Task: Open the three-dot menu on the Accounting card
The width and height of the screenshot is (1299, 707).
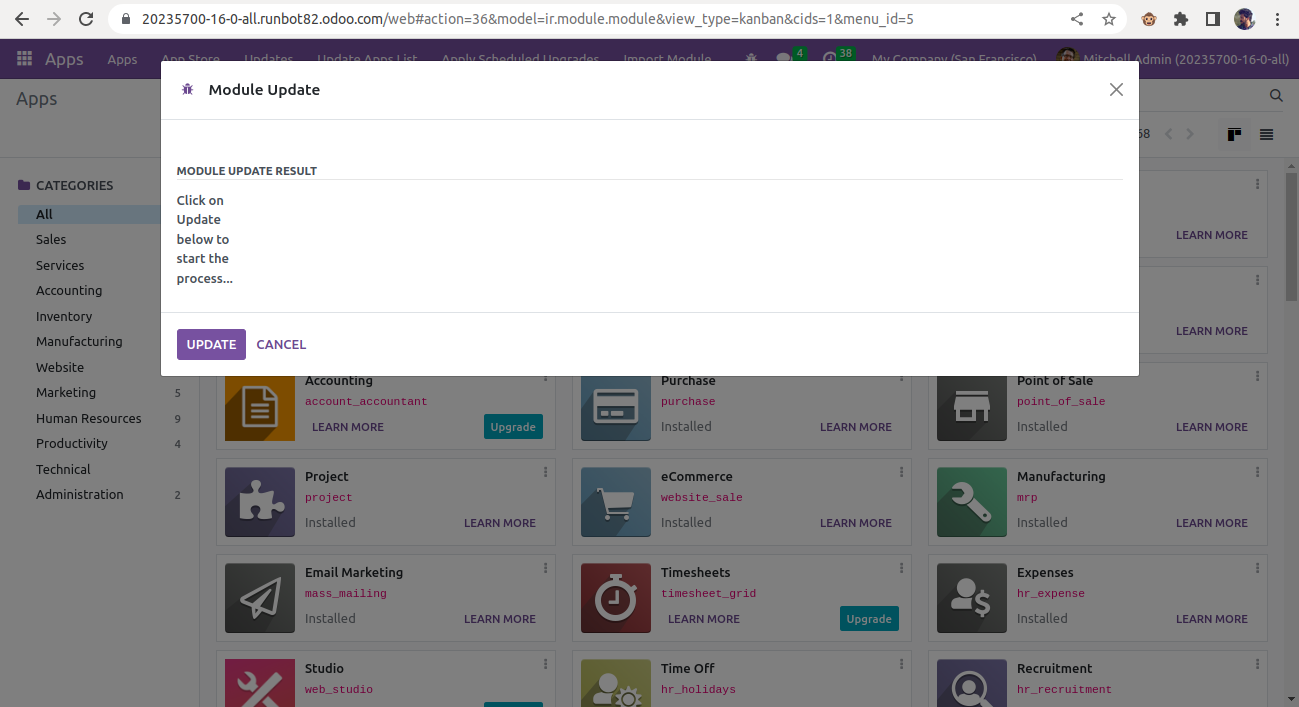Action: [545, 376]
